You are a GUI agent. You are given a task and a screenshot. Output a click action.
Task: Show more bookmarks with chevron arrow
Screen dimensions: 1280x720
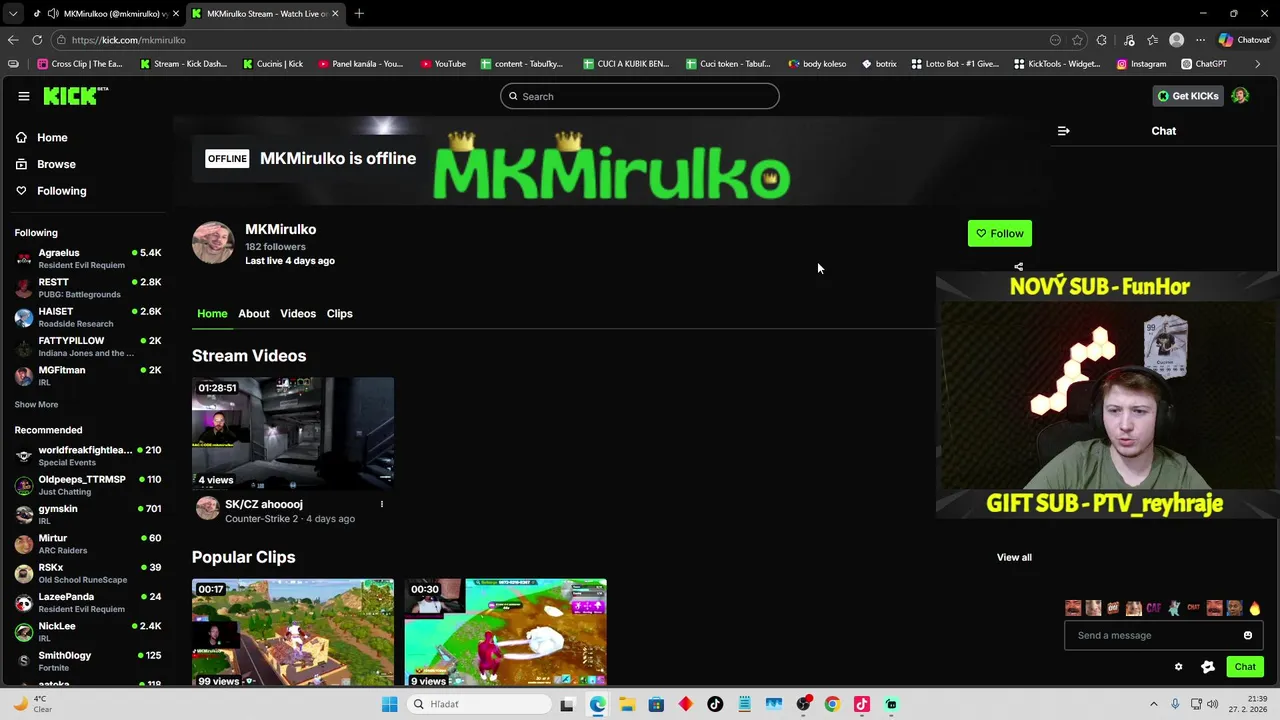(x=1258, y=64)
